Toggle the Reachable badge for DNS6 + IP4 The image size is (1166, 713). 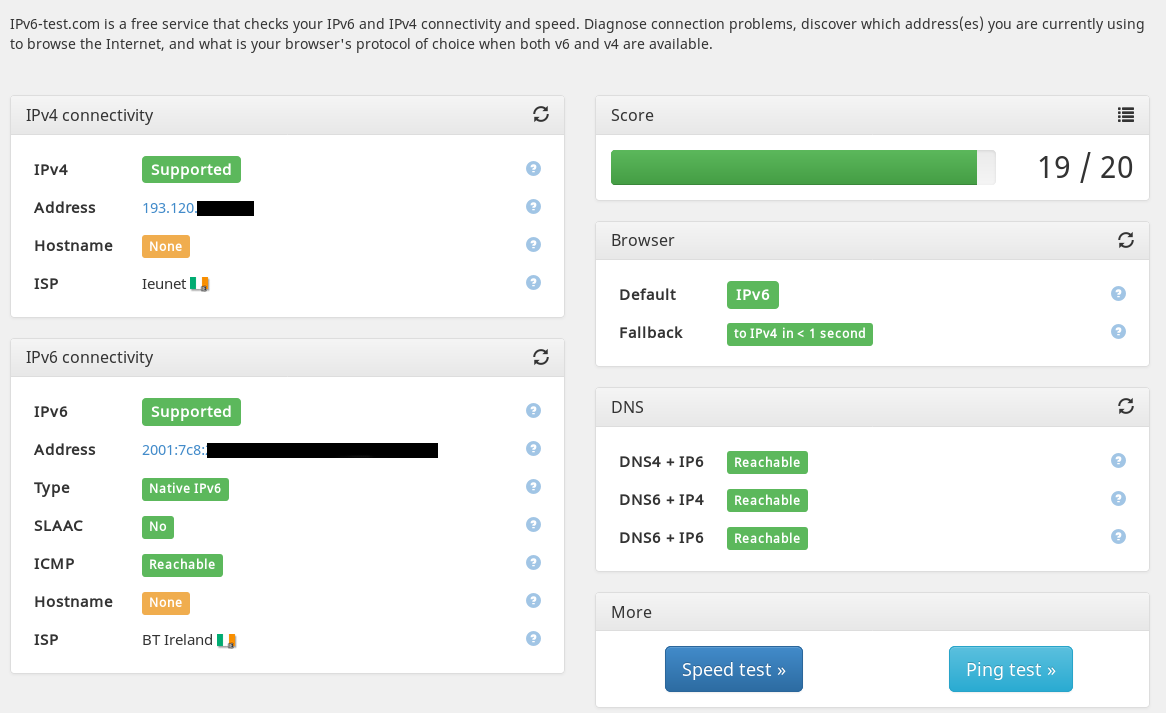[767, 500]
